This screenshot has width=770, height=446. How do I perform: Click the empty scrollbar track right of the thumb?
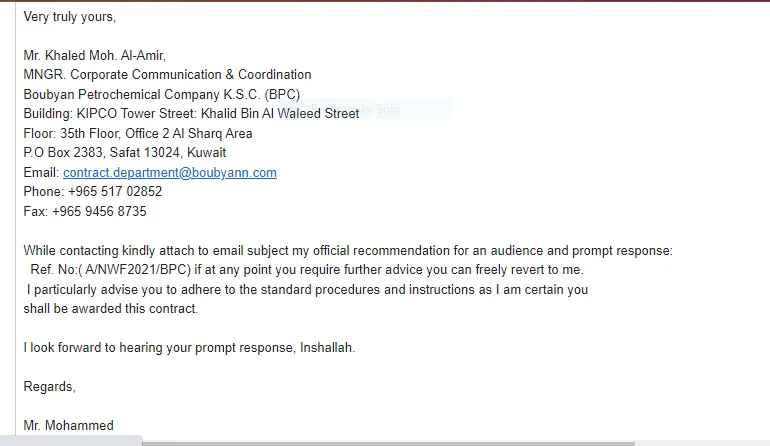click(x=702, y=444)
